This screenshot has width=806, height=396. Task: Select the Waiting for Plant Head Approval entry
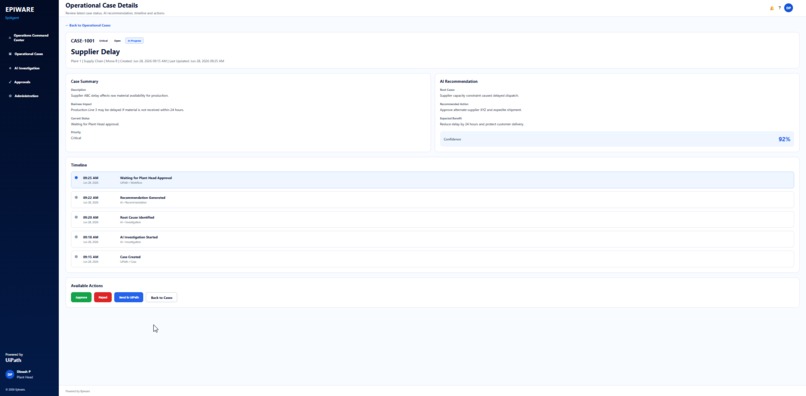pos(432,179)
